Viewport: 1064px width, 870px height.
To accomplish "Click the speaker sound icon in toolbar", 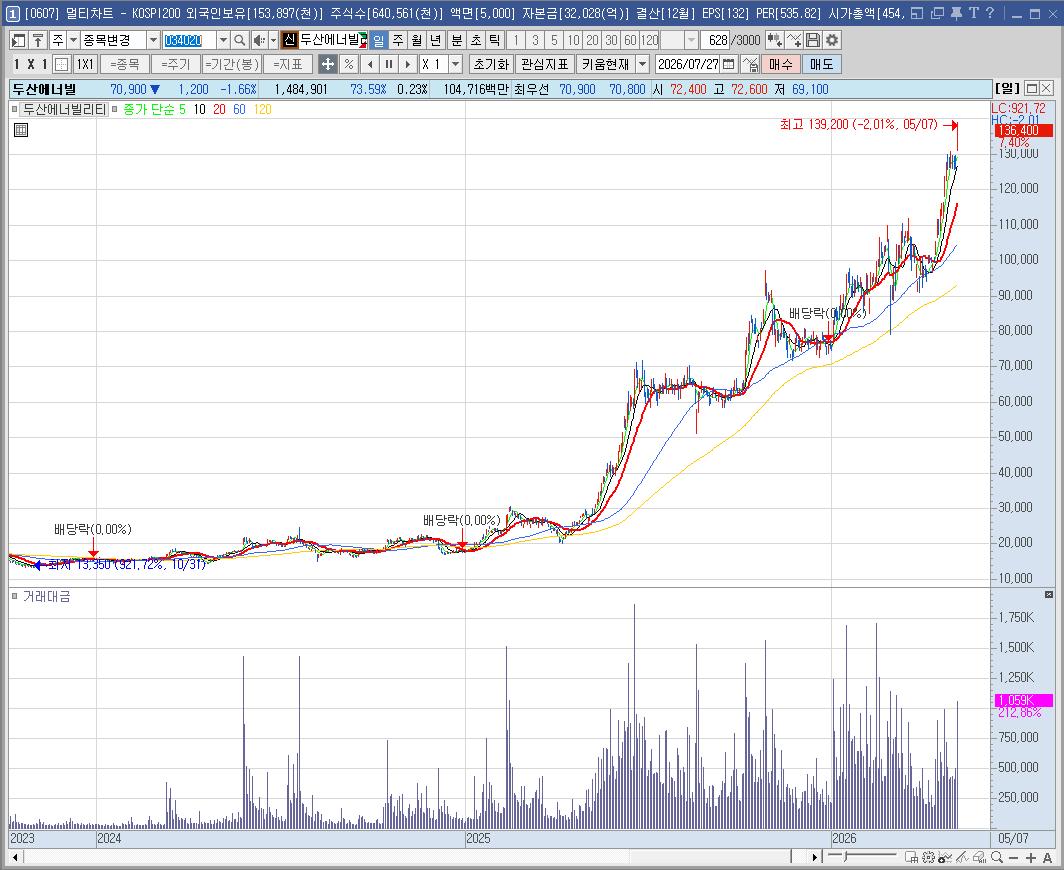I will point(259,41).
